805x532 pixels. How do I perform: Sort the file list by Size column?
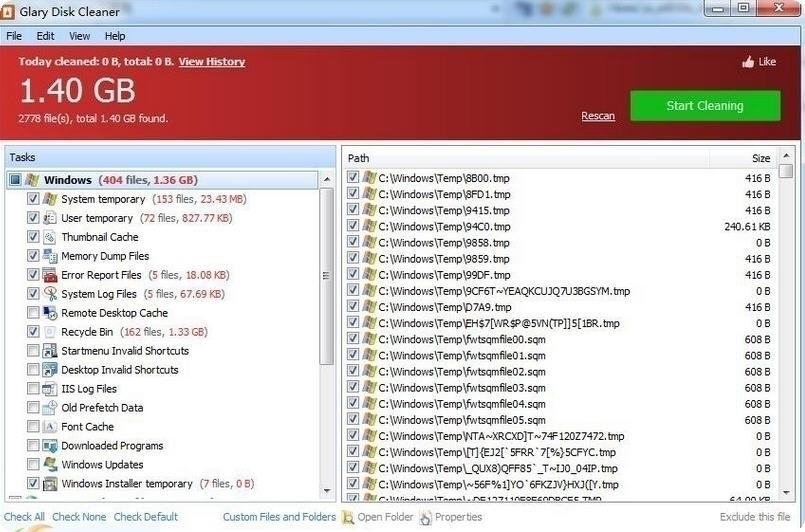tap(760, 158)
